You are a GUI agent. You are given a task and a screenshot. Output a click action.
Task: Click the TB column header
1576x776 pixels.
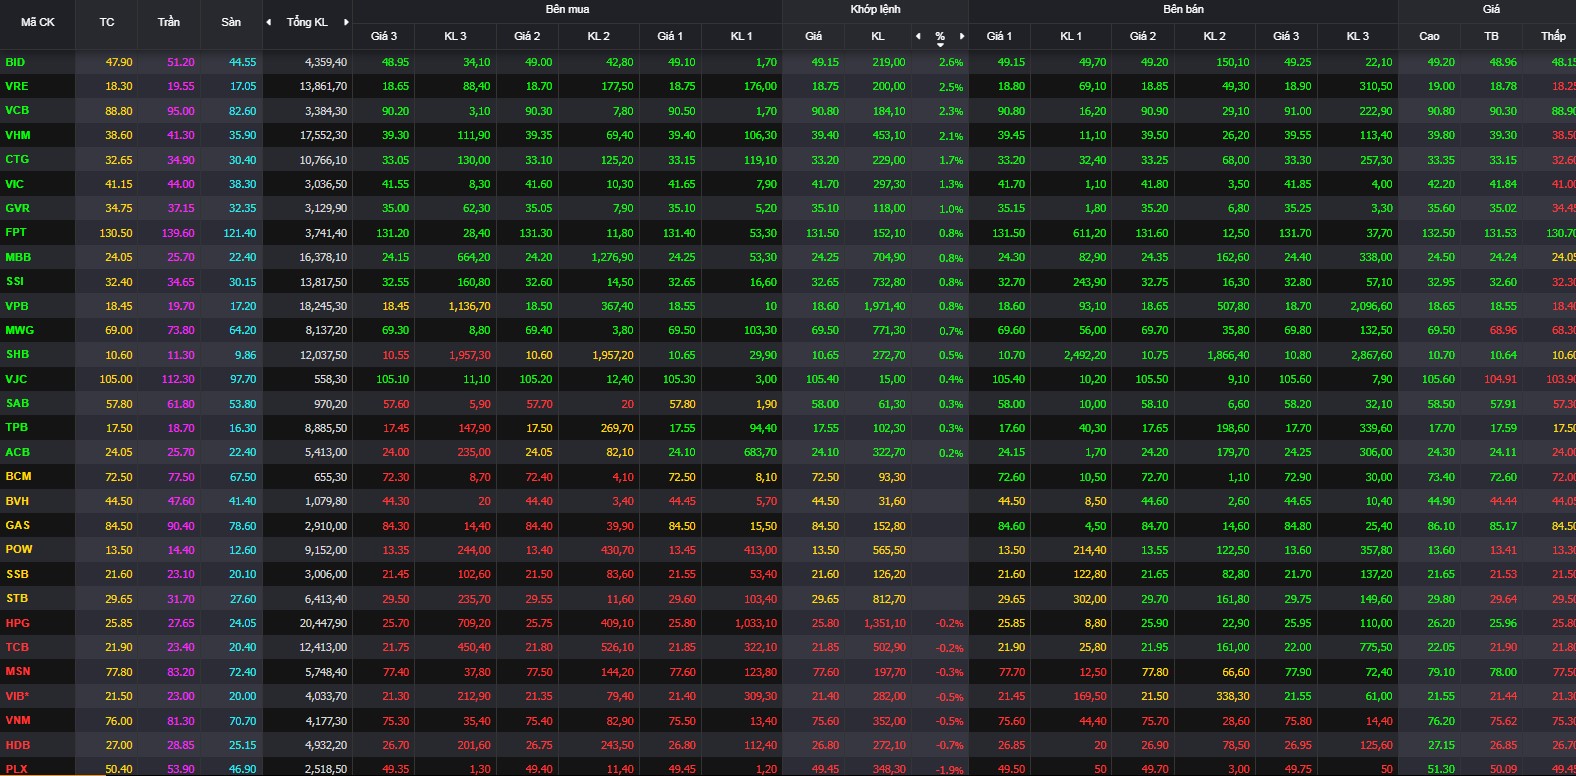1491,36
